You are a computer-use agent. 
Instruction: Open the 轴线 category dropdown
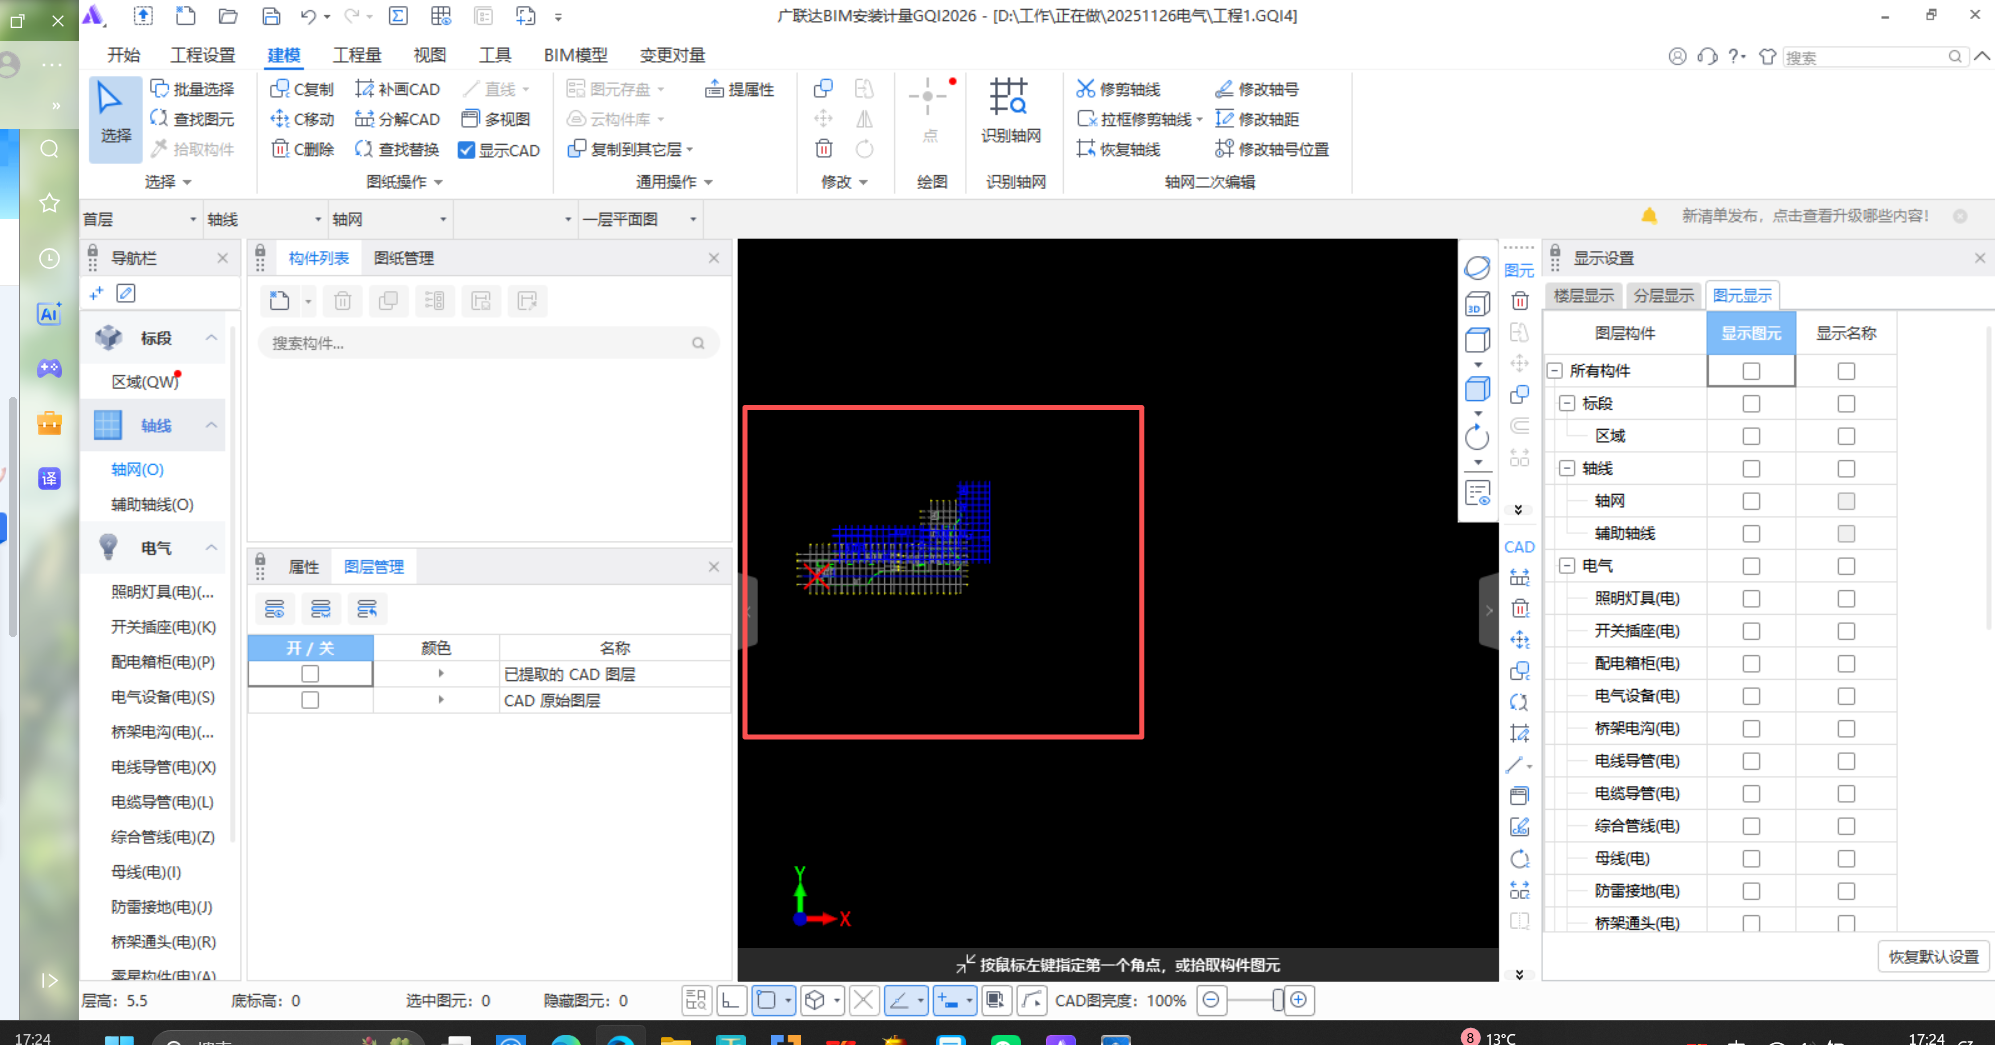265,219
